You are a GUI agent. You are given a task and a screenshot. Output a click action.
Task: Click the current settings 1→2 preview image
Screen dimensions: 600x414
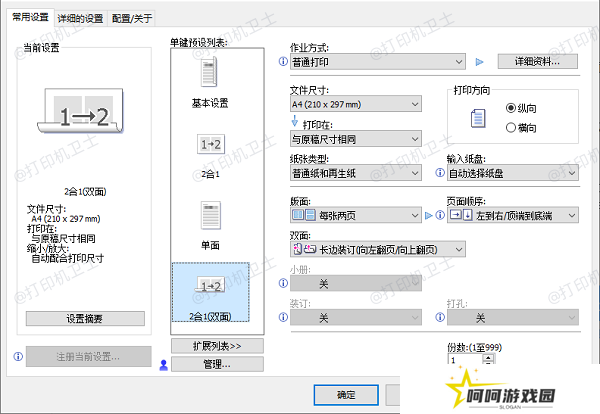tap(81, 111)
